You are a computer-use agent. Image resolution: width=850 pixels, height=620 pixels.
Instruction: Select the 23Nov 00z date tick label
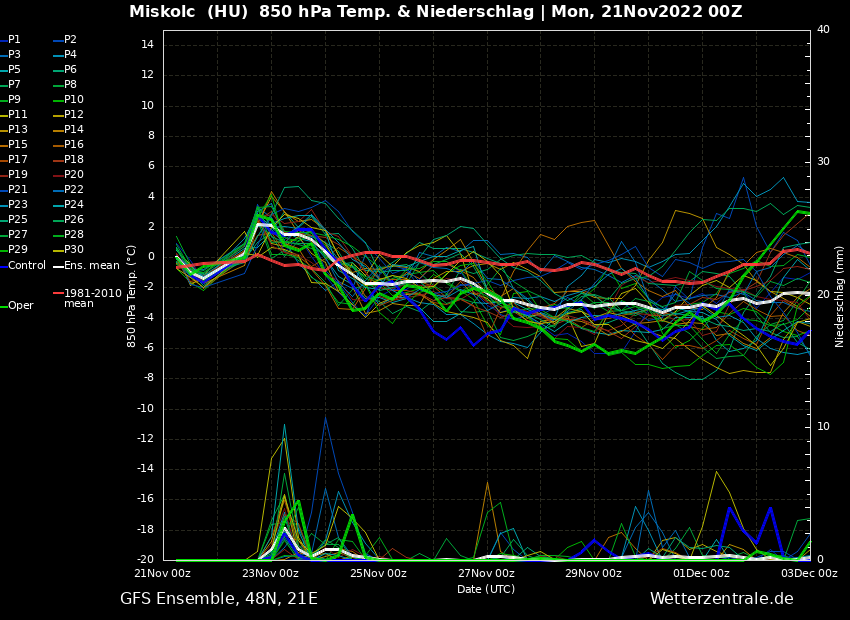[x=271, y=574]
